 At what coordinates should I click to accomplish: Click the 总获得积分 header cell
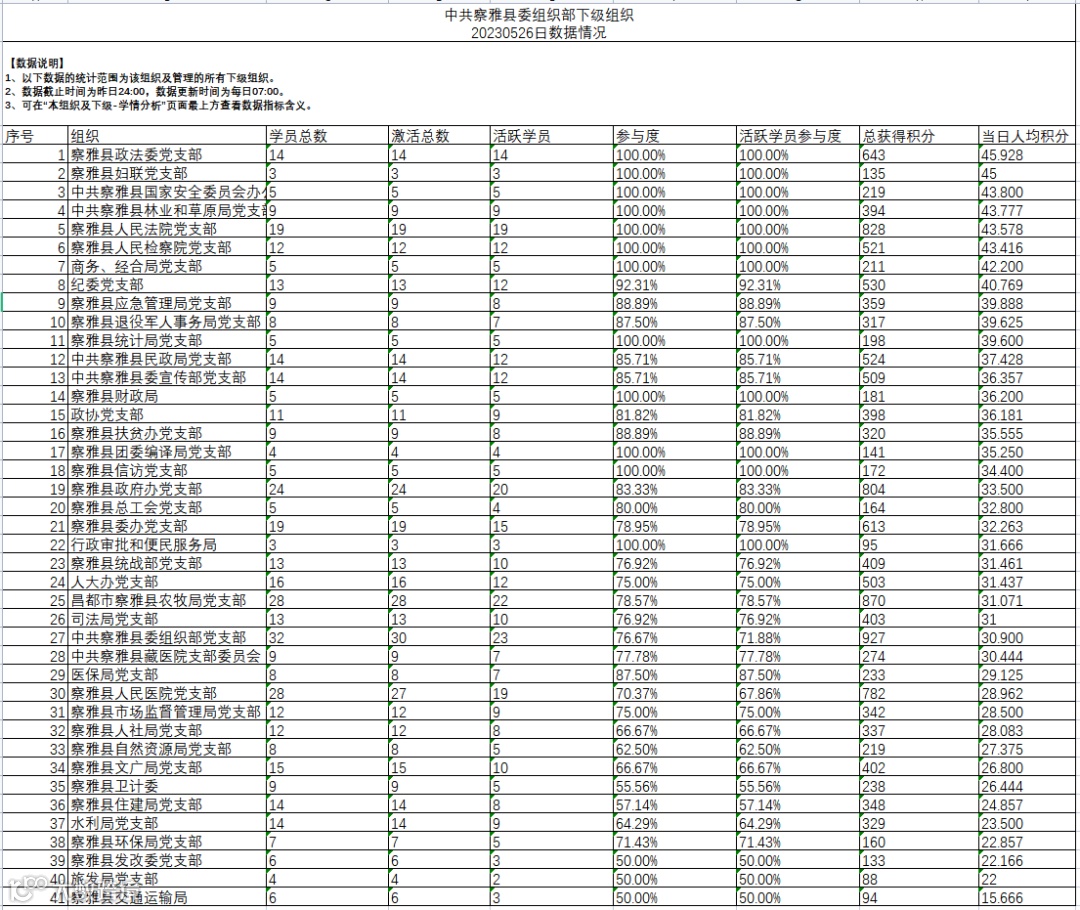click(920, 136)
